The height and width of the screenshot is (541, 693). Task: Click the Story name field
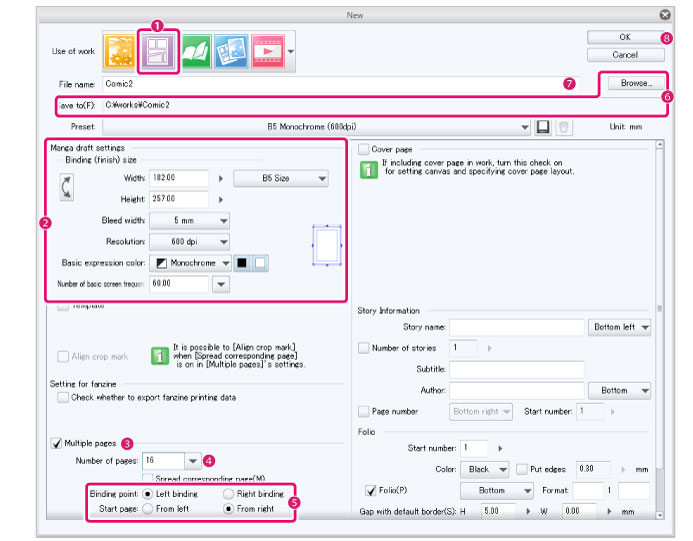point(517,328)
